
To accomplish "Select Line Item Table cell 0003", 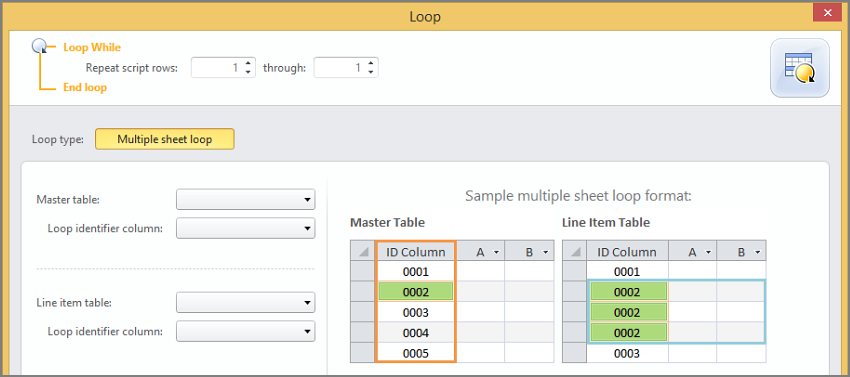I will 627,353.
